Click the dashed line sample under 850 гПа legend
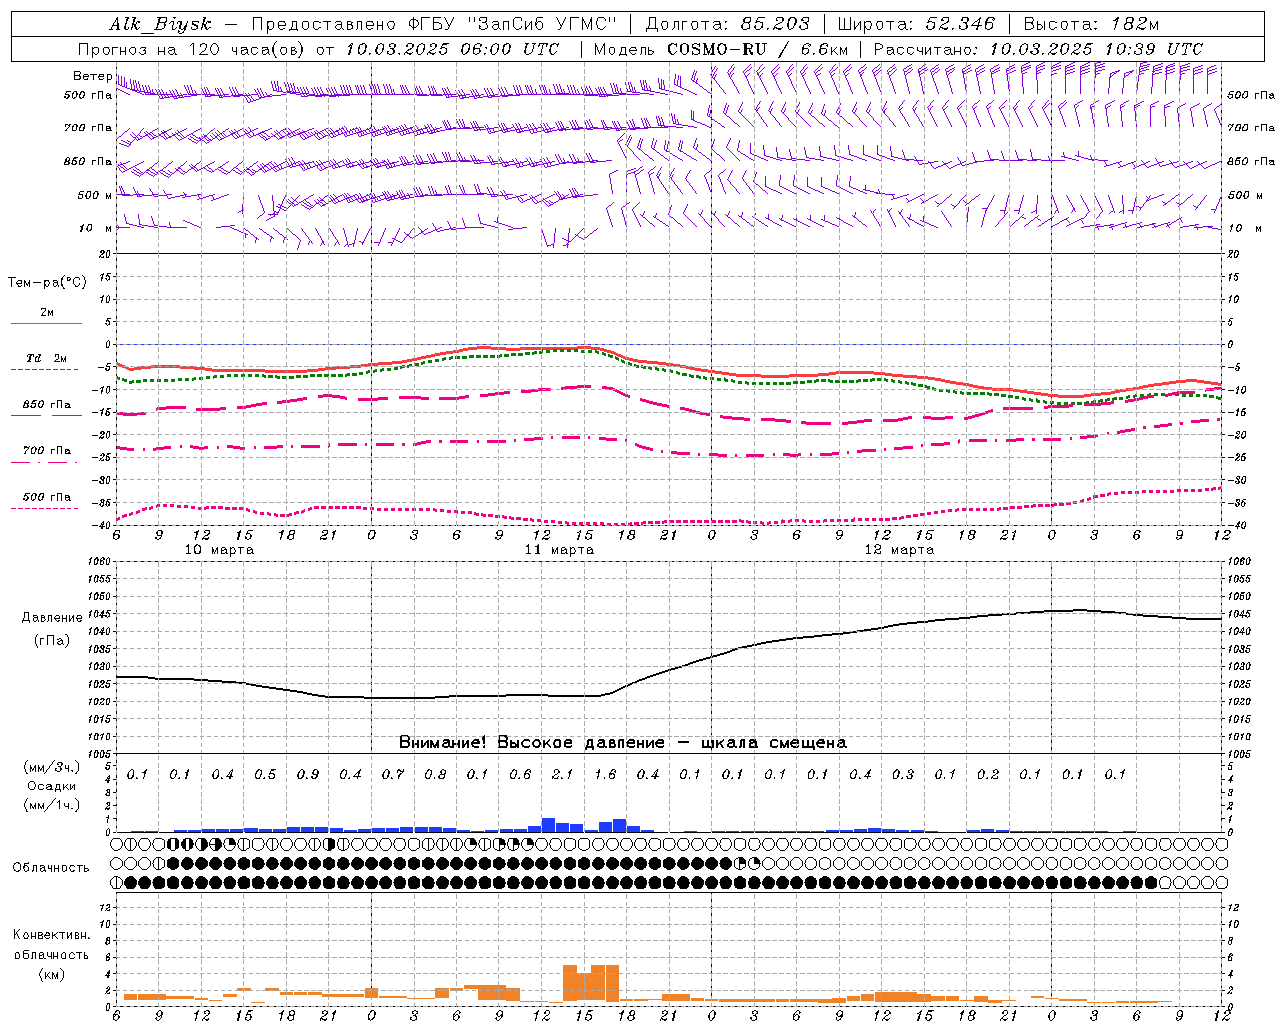Screen dimensions: 1280x1024 [46, 416]
